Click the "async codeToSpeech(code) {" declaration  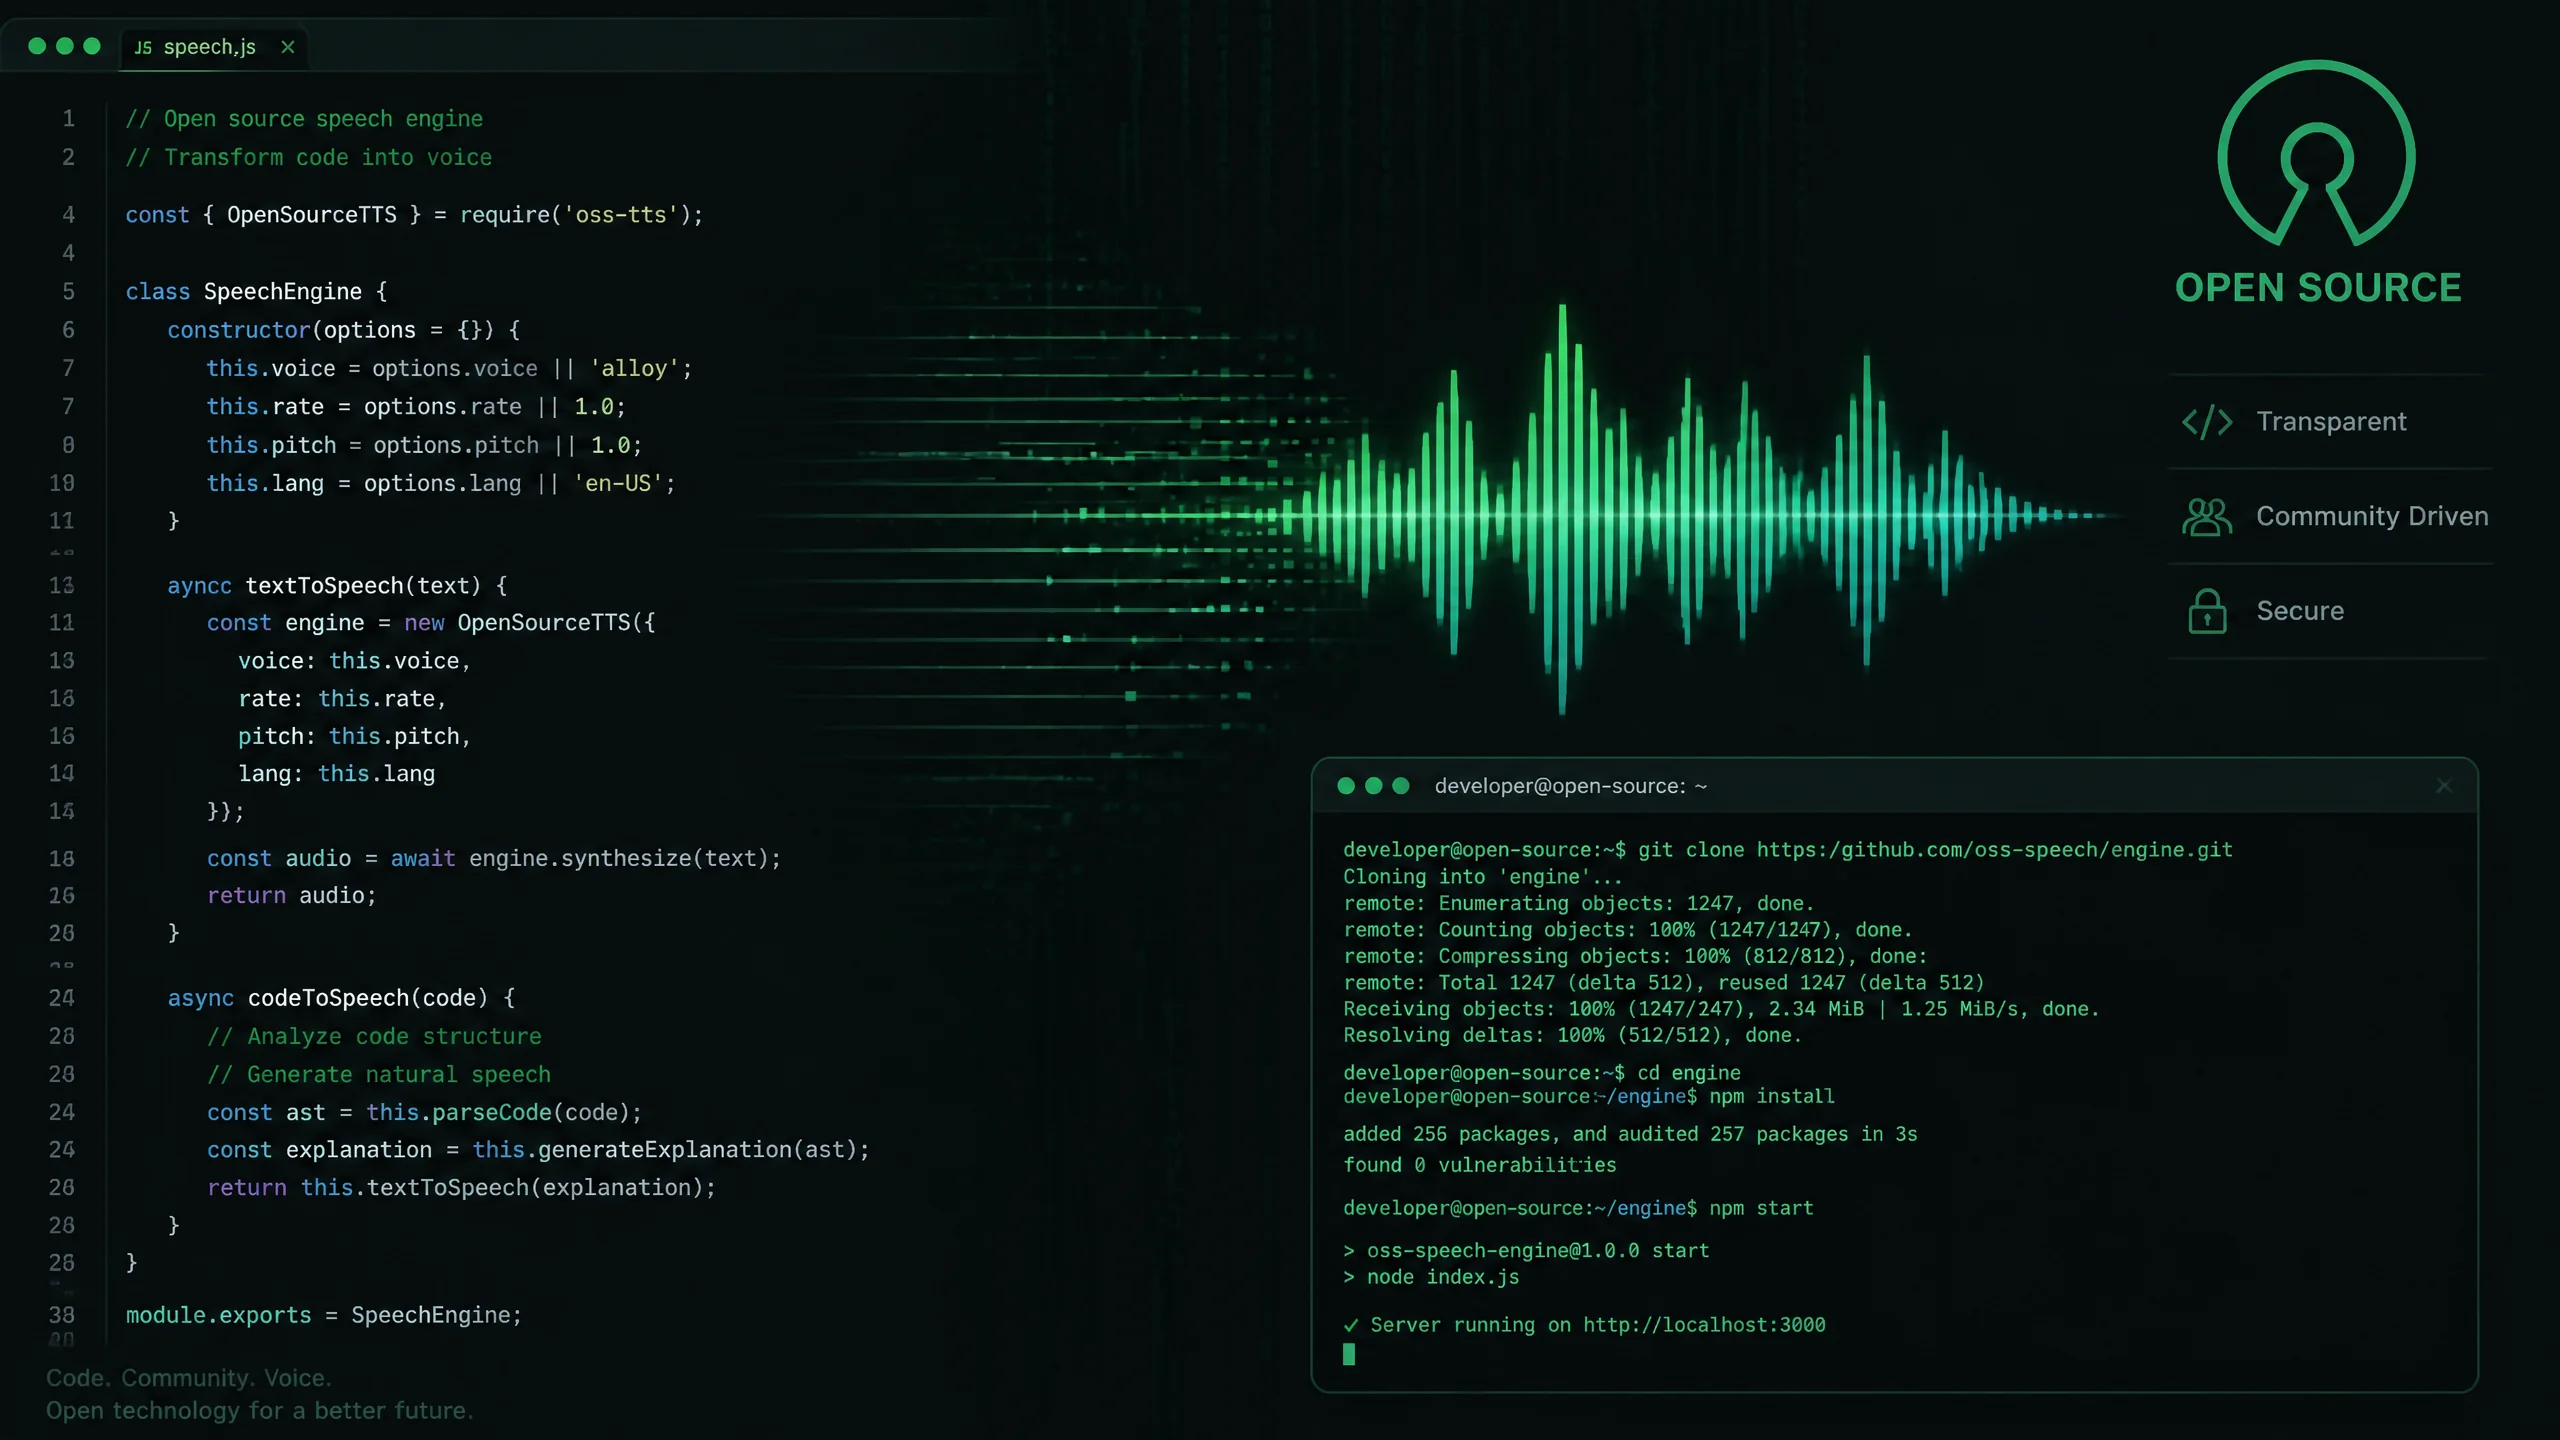(x=341, y=998)
